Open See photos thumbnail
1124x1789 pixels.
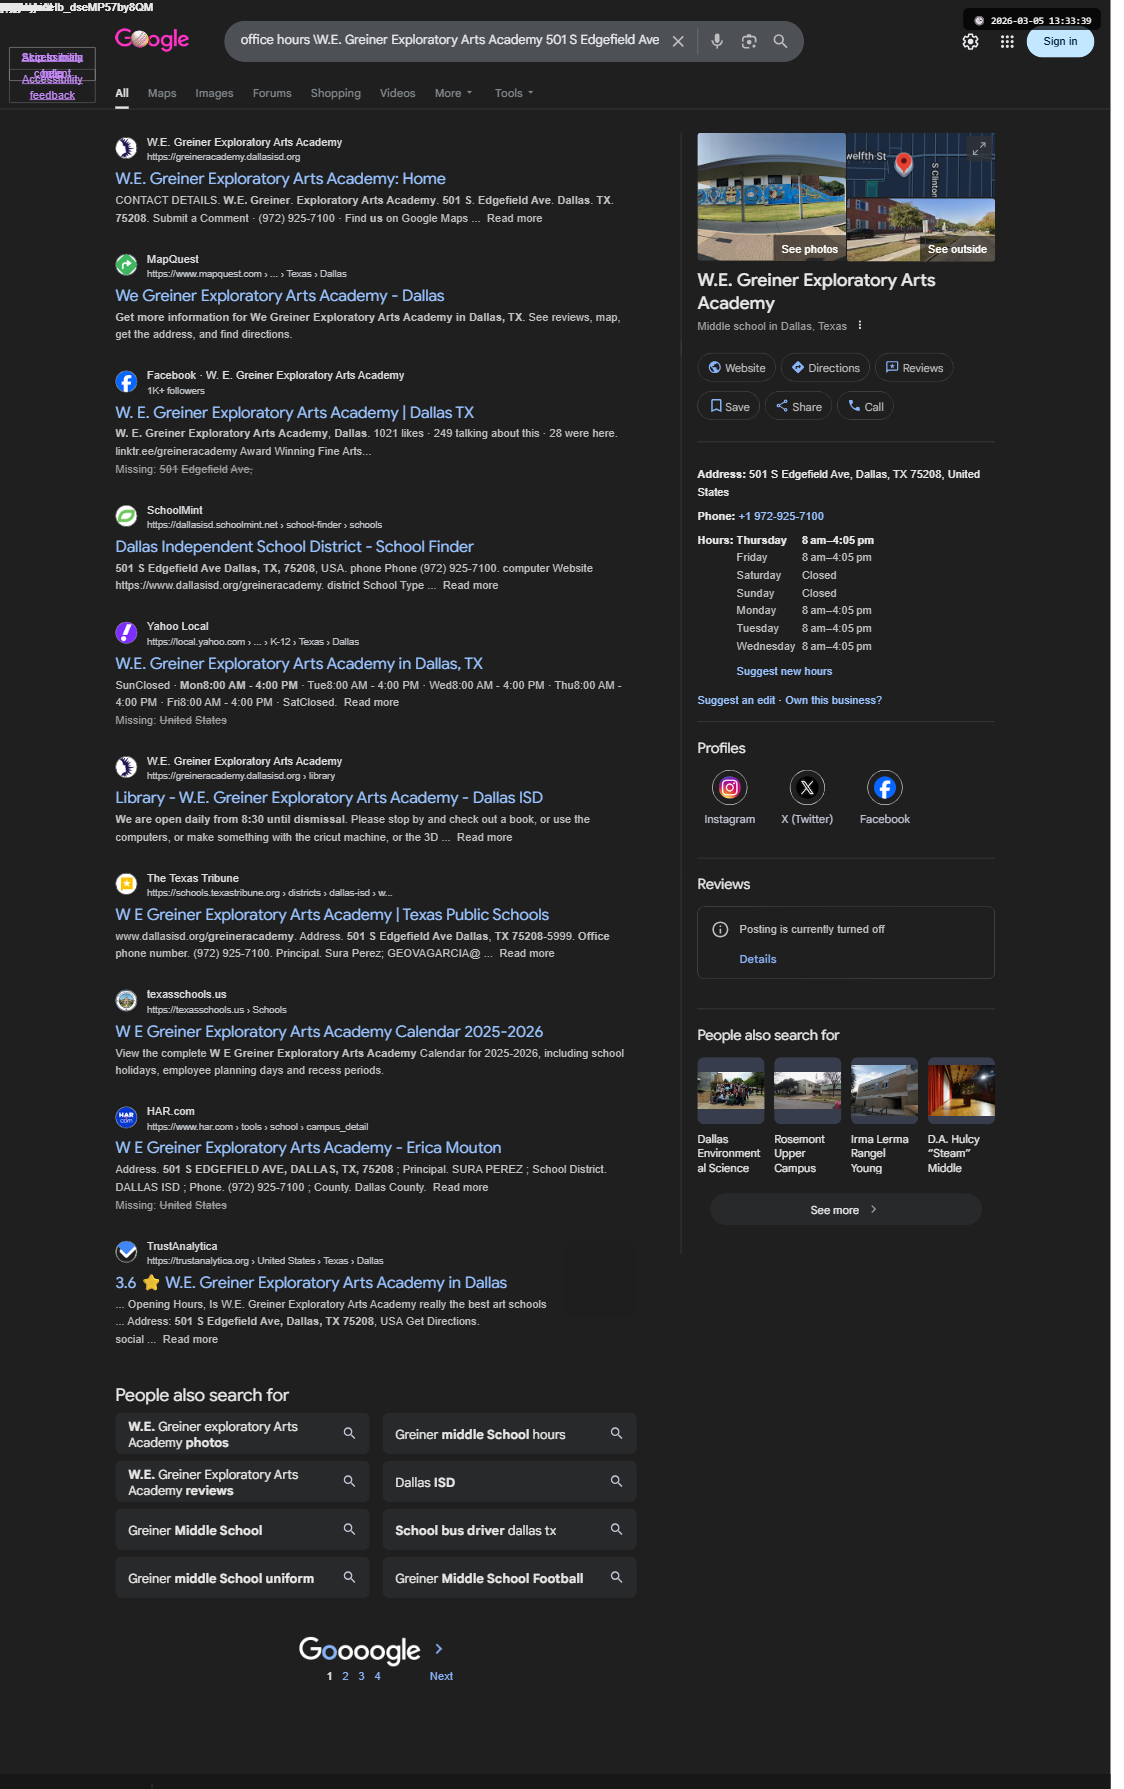[771, 197]
